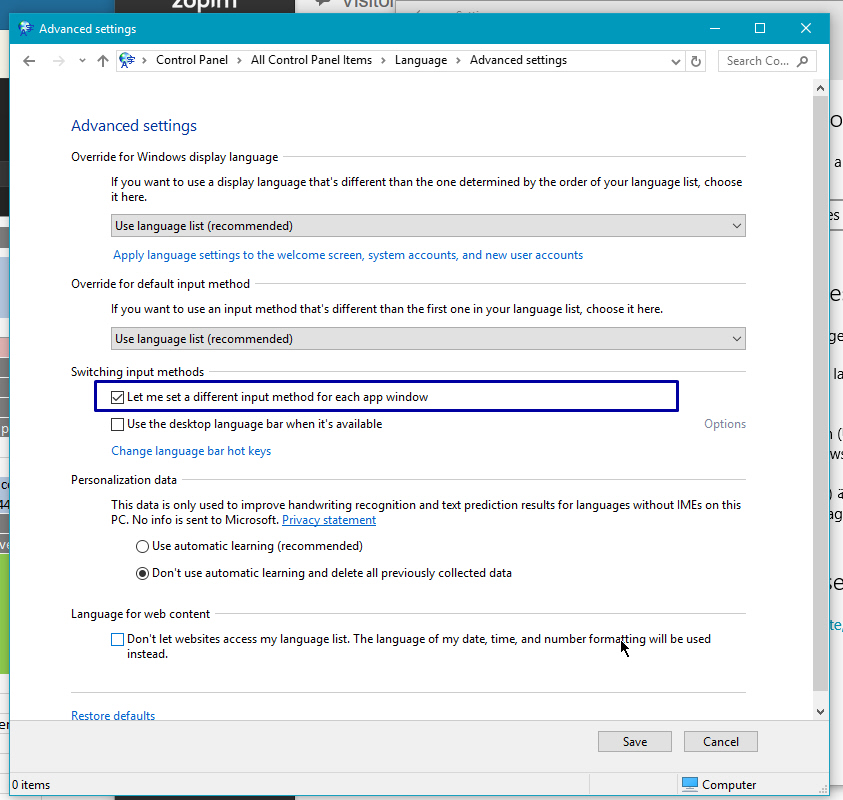Navigate to All Control Panel Items breadcrumb
The width and height of the screenshot is (843, 800).
pos(311,60)
